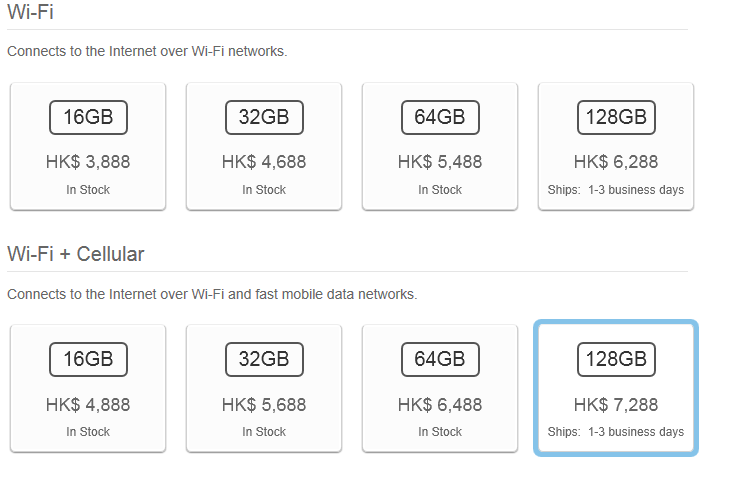Choose the Wi-Fi 64GB model card

point(440,146)
